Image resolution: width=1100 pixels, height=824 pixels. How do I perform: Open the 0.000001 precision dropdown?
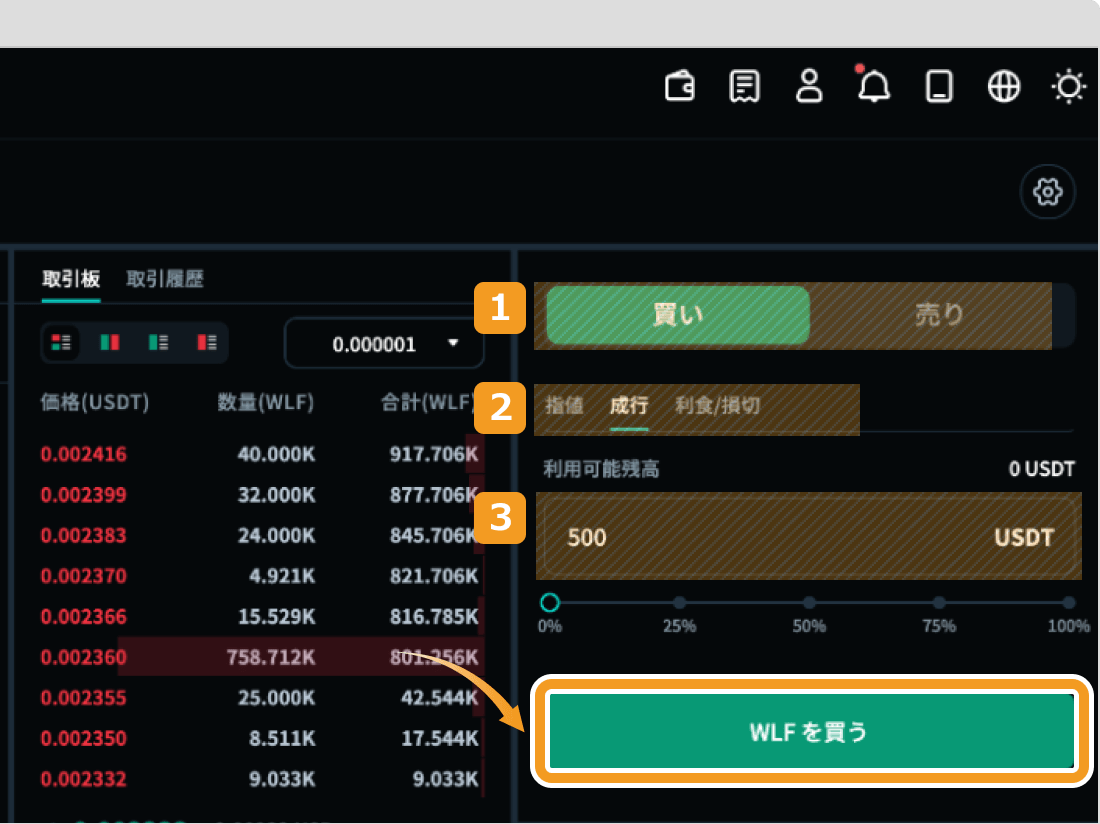point(383,343)
